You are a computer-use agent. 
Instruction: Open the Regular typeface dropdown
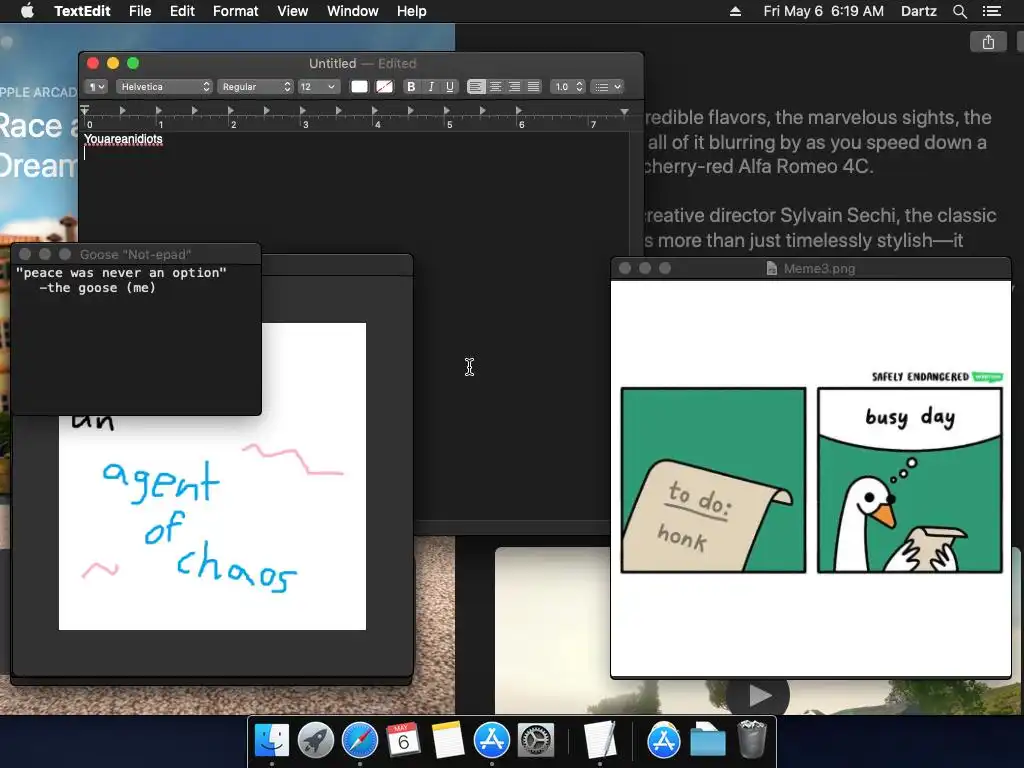click(x=255, y=87)
